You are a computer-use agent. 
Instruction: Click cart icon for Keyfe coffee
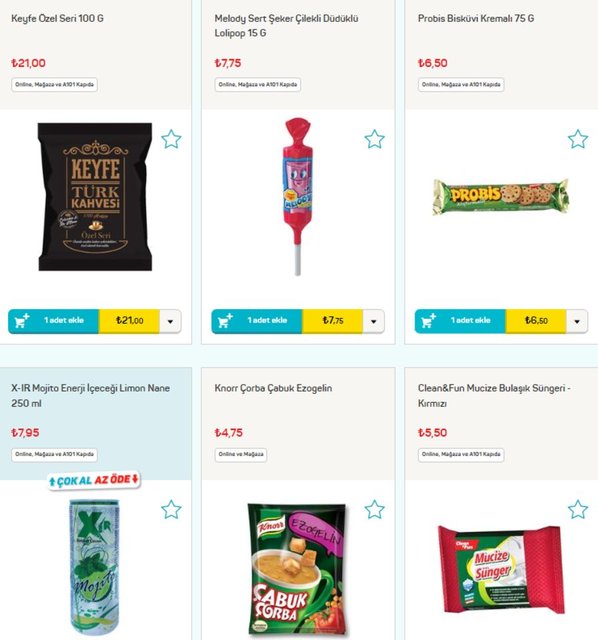point(22,321)
